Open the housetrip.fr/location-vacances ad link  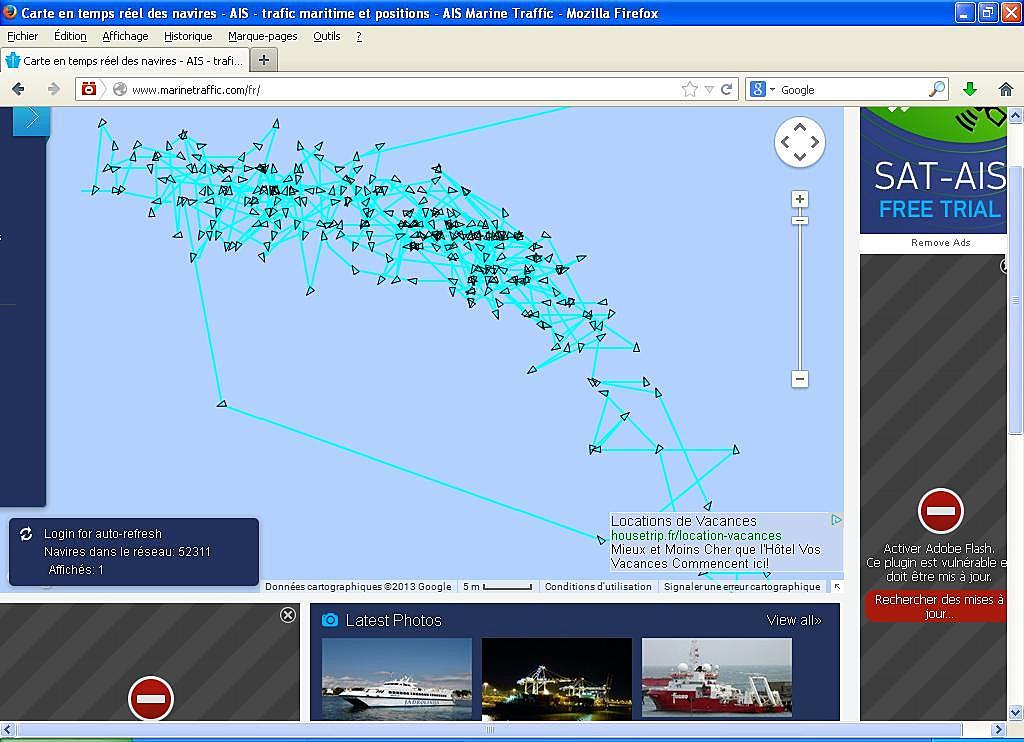point(696,536)
